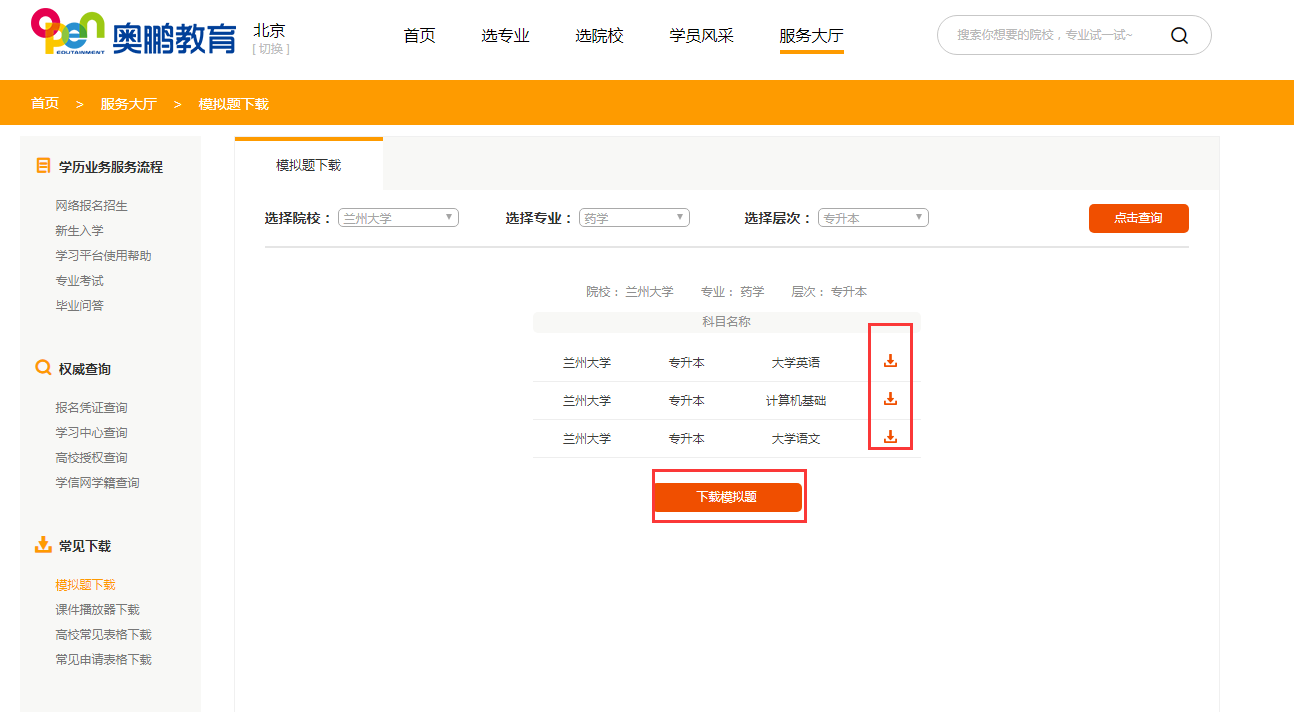The height and width of the screenshot is (712, 1294).
Task: Click the magnifier icon beside 权威查询
Action: (42, 368)
